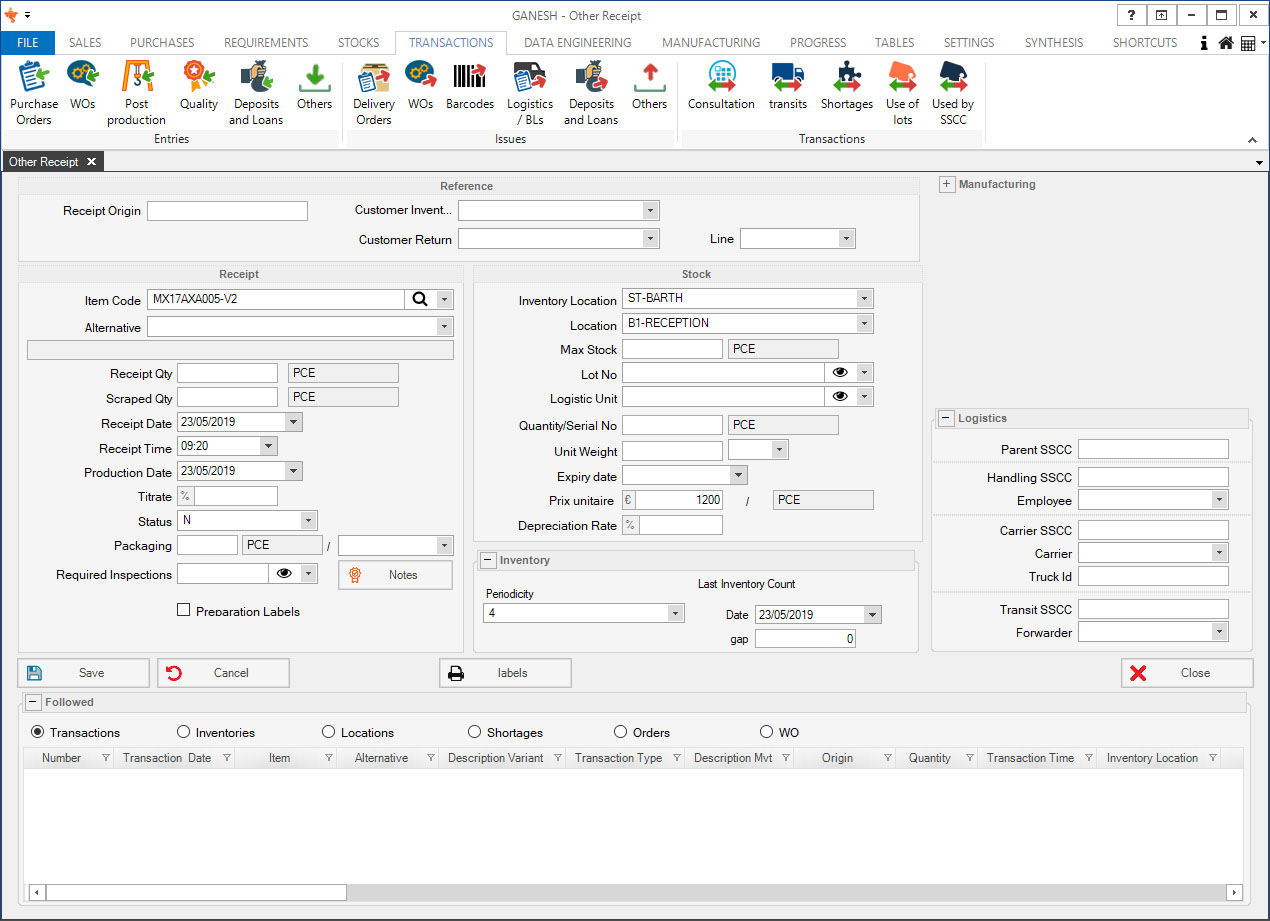Click the Receipt Qty input field
The width and height of the screenshot is (1270, 921).
227,373
